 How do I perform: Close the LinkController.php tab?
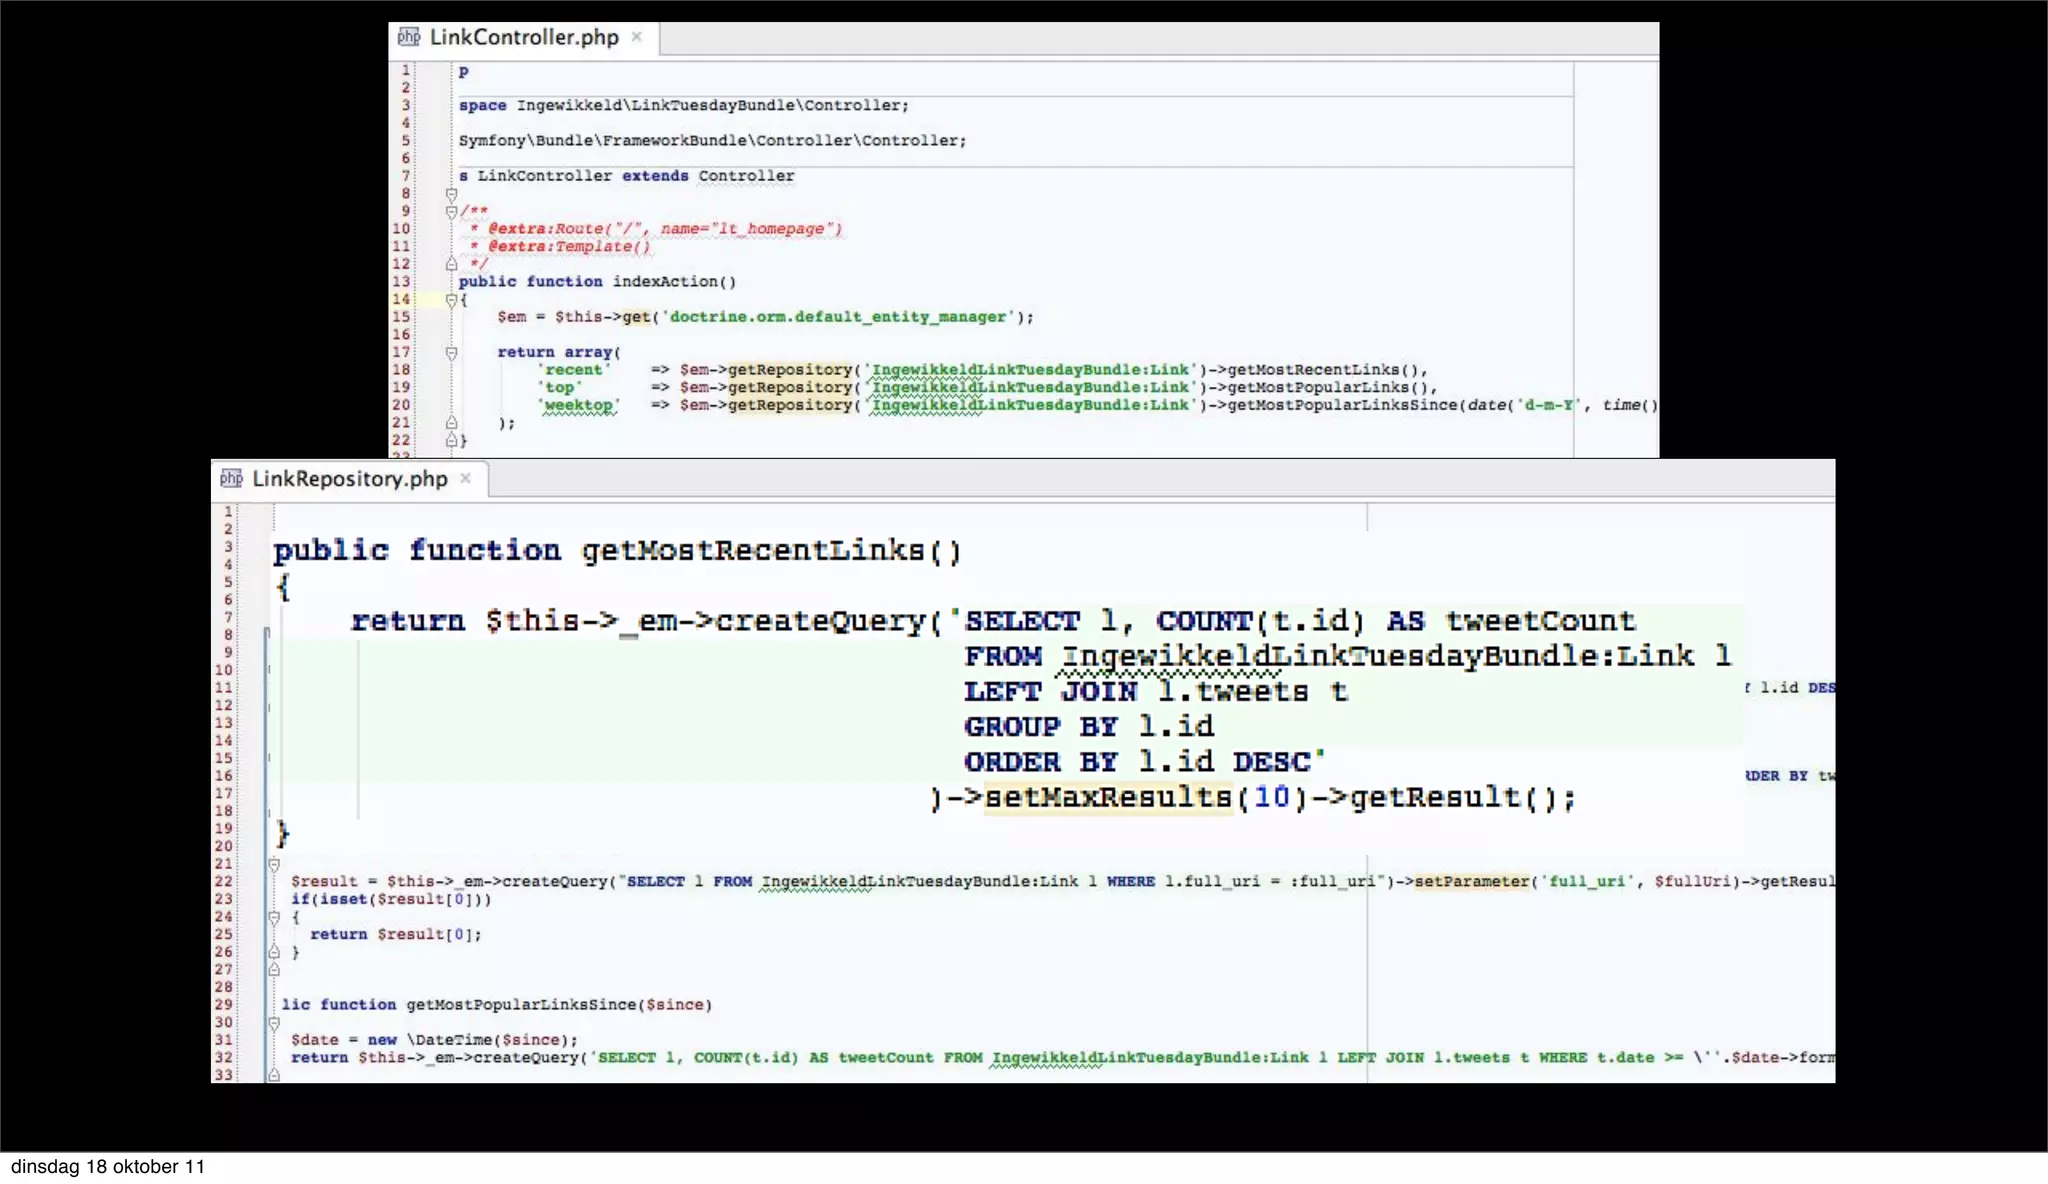tap(637, 37)
